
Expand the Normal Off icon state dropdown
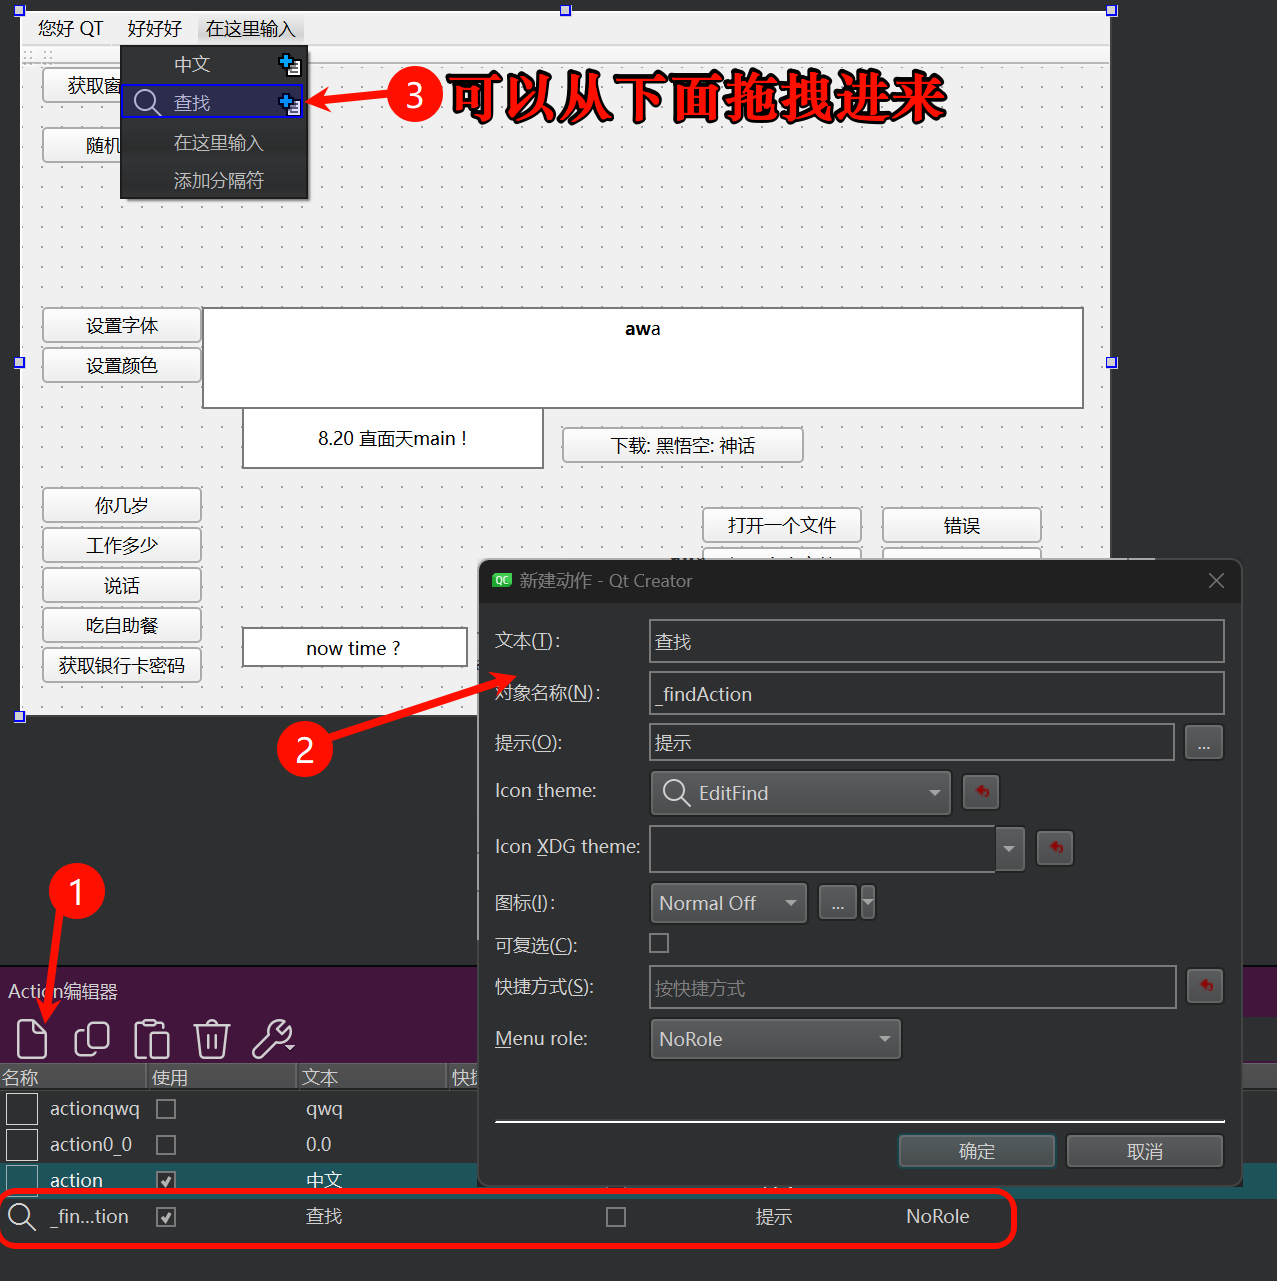pos(728,903)
